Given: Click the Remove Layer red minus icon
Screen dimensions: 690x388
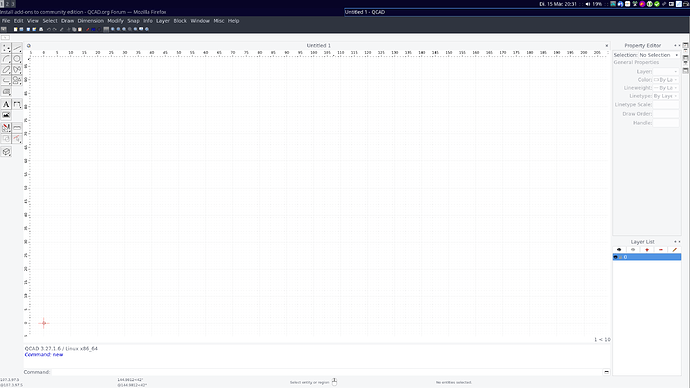Looking at the screenshot, I should coord(661,249).
